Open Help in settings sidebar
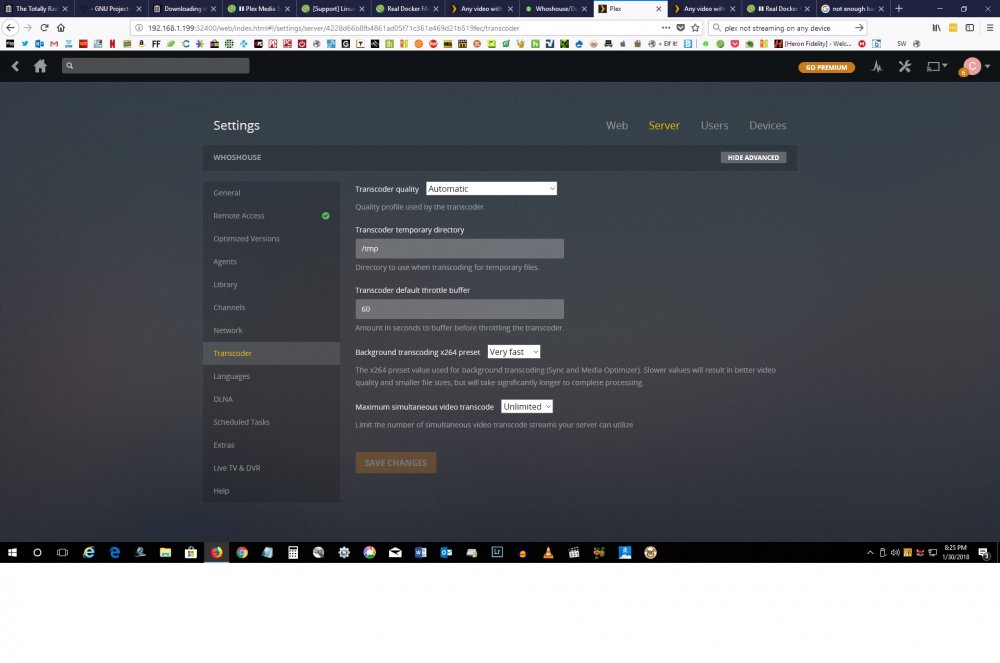Screen dimensions: 1000x663 pyautogui.click(x=271, y=491)
